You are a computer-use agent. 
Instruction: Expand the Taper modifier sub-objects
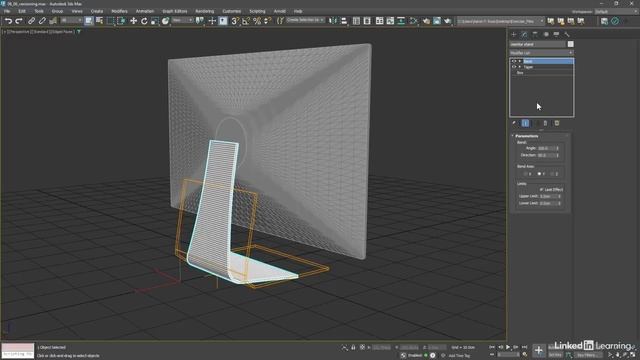(520, 67)
